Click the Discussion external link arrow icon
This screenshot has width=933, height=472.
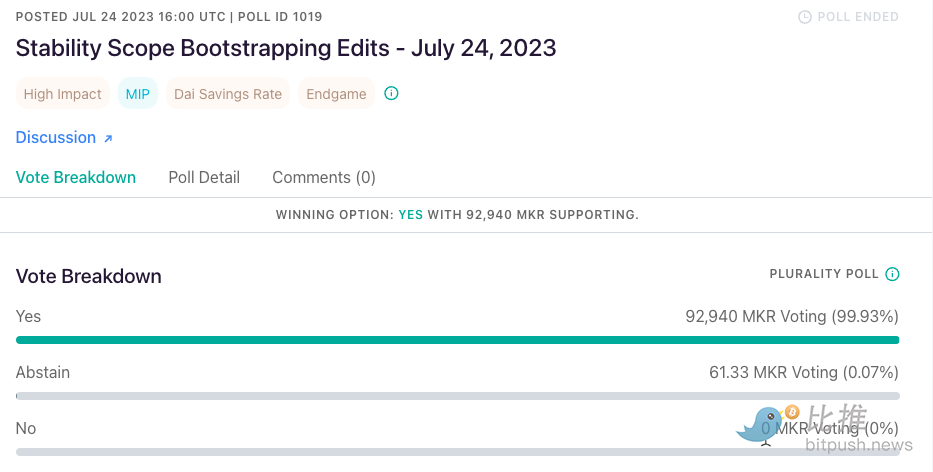tap(108, 139)
